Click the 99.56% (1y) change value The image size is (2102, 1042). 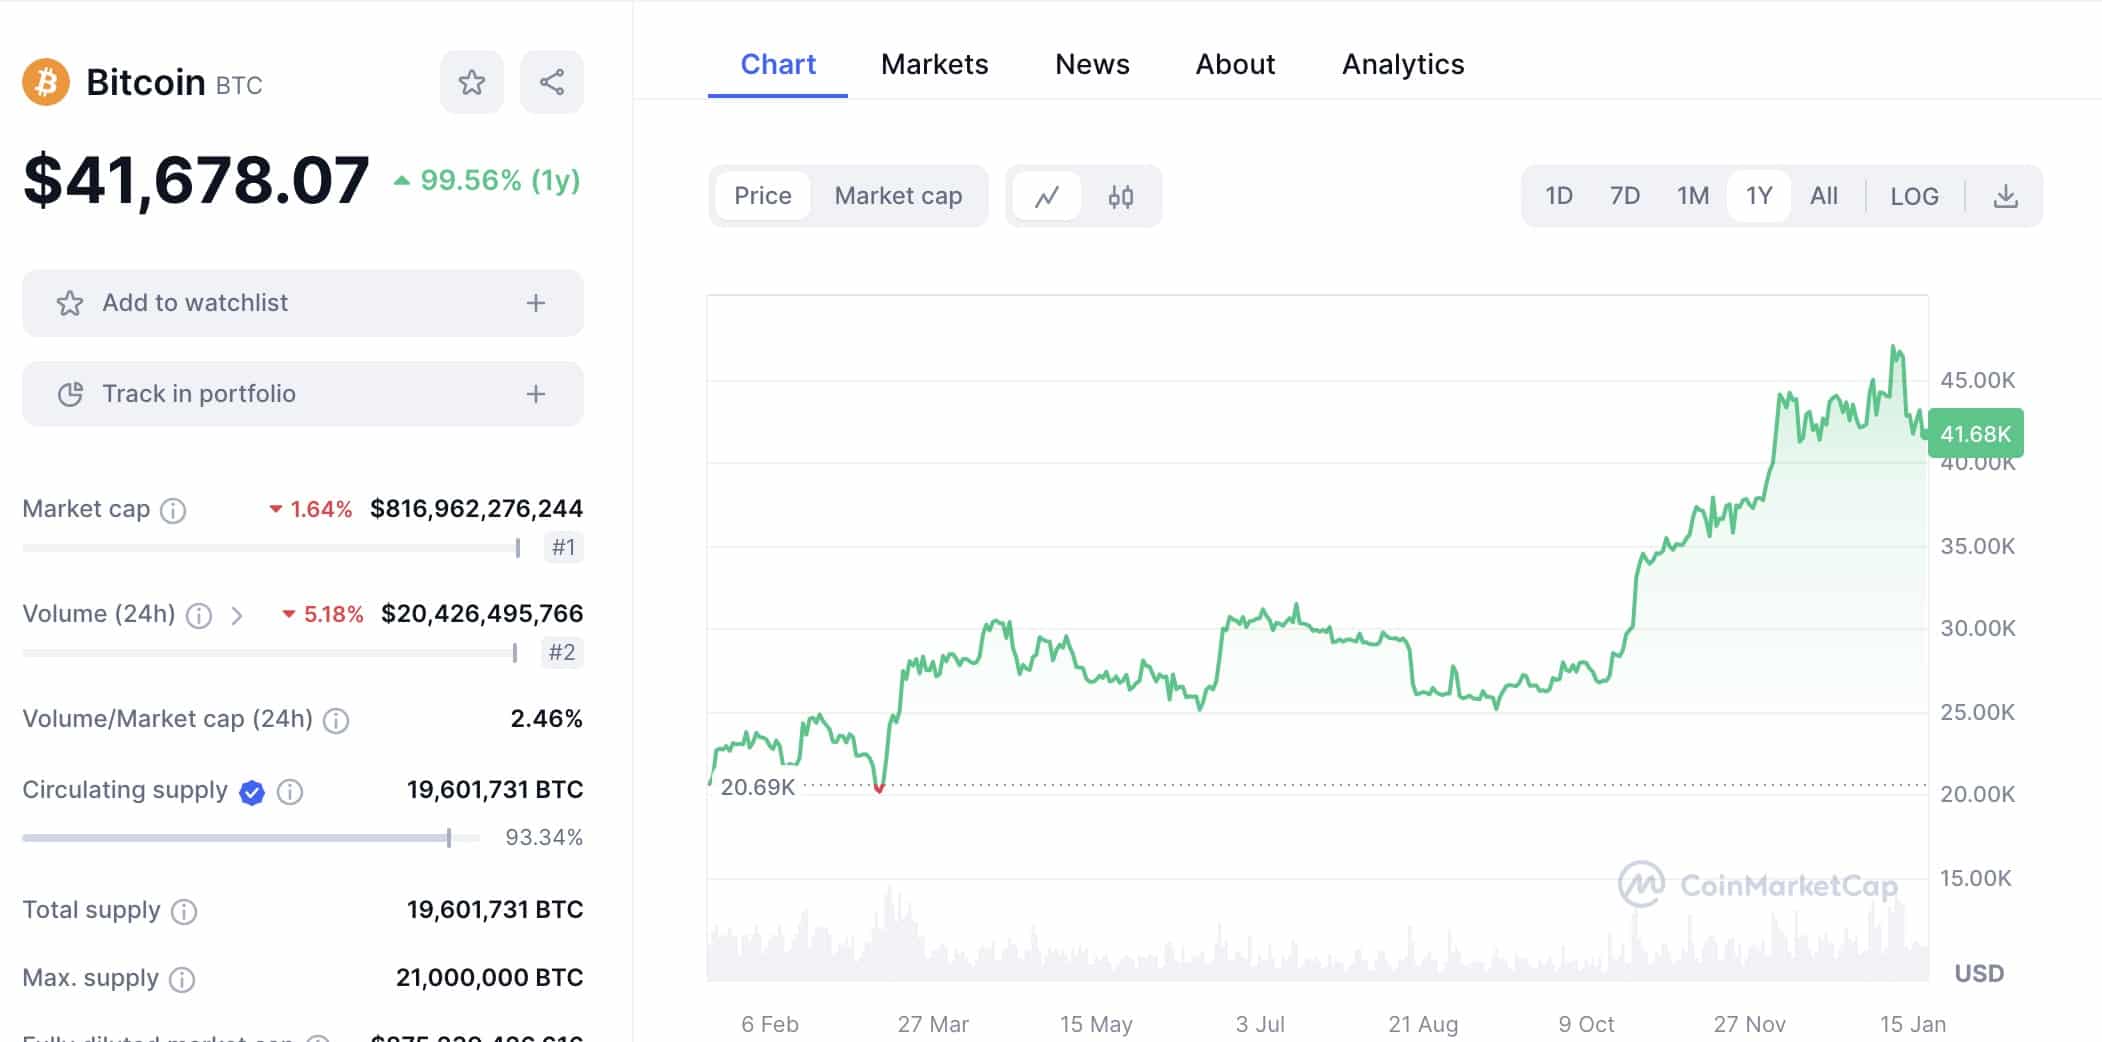(487, 180)
